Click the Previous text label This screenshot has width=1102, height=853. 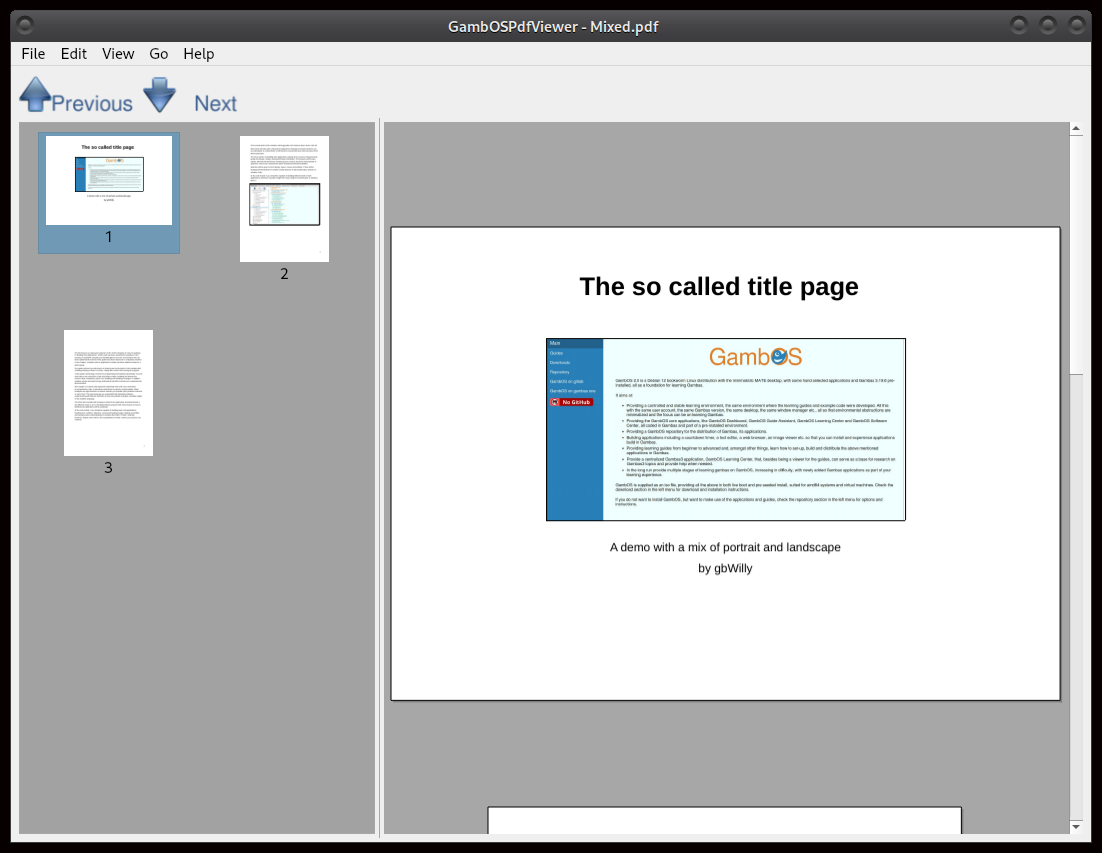pyautogui.click(x=92, y=103)
